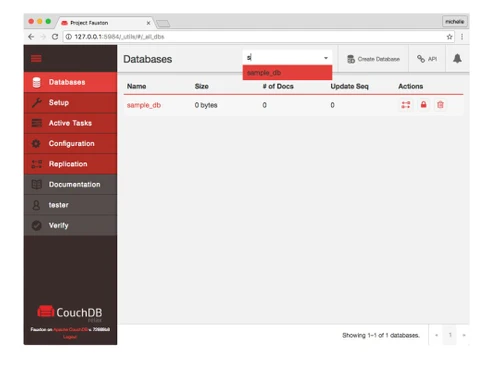Screen dimensions: 500x375
Task: Click the Logout link in sidebar footer
Action: [x=70, y=337]
